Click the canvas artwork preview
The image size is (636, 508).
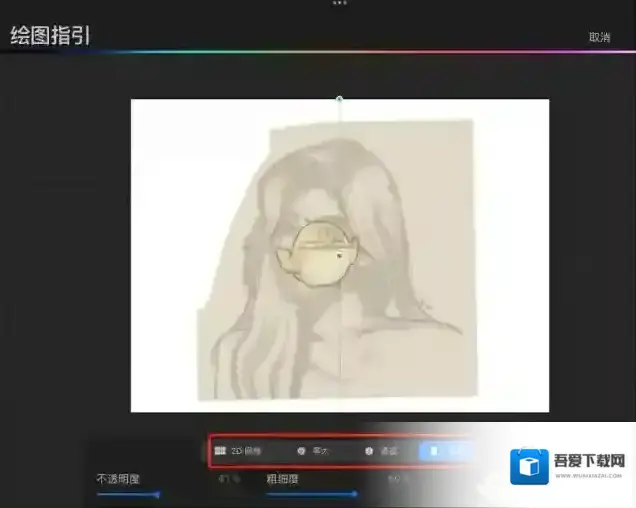(340, 256)
